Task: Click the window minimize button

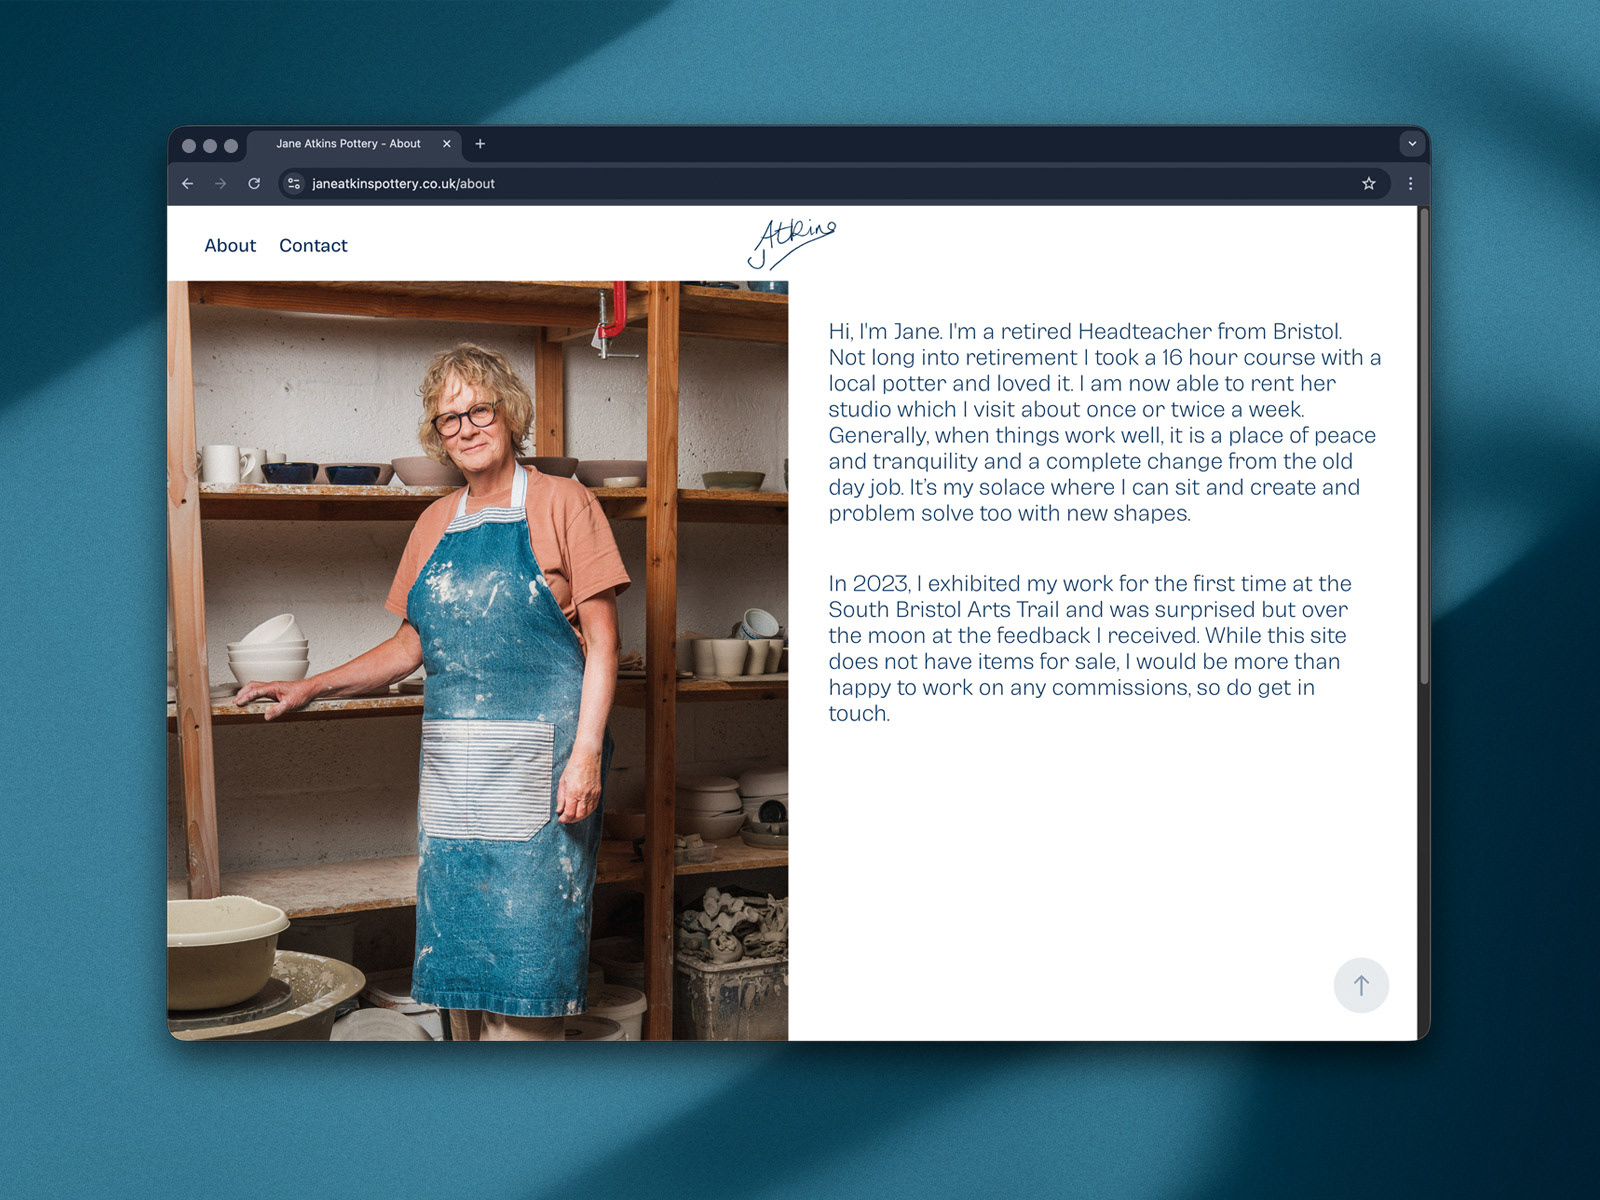Action: pyautogui.click(x=210, y=146)
